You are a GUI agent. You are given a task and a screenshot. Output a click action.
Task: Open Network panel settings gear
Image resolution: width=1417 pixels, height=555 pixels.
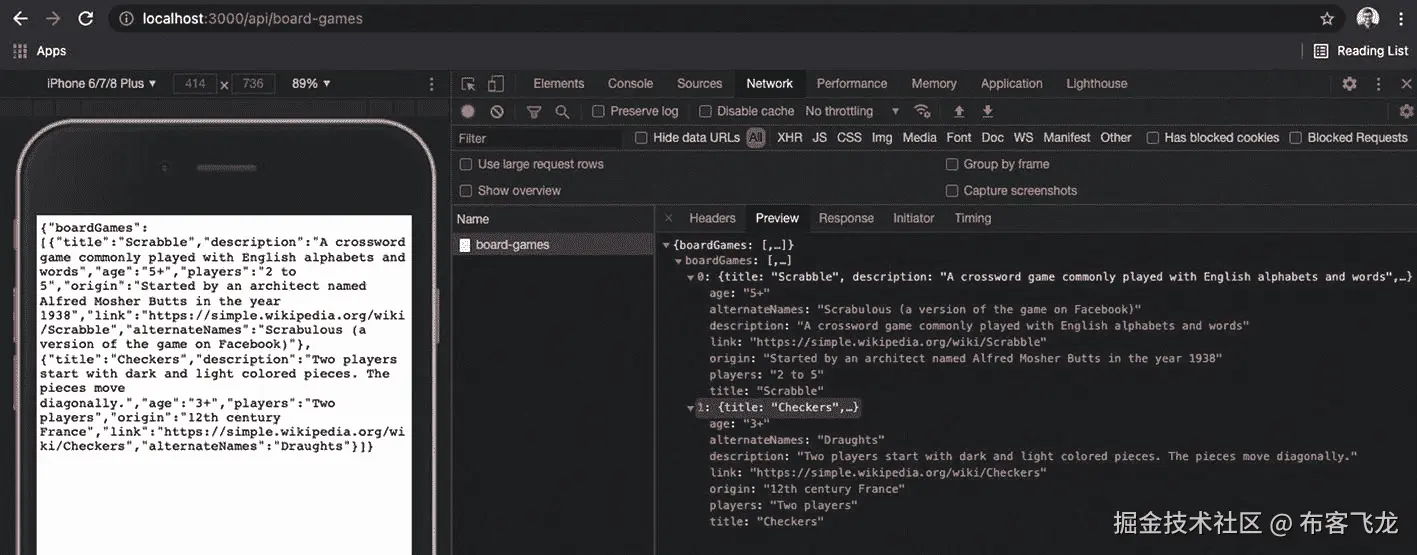point(1406,111)
